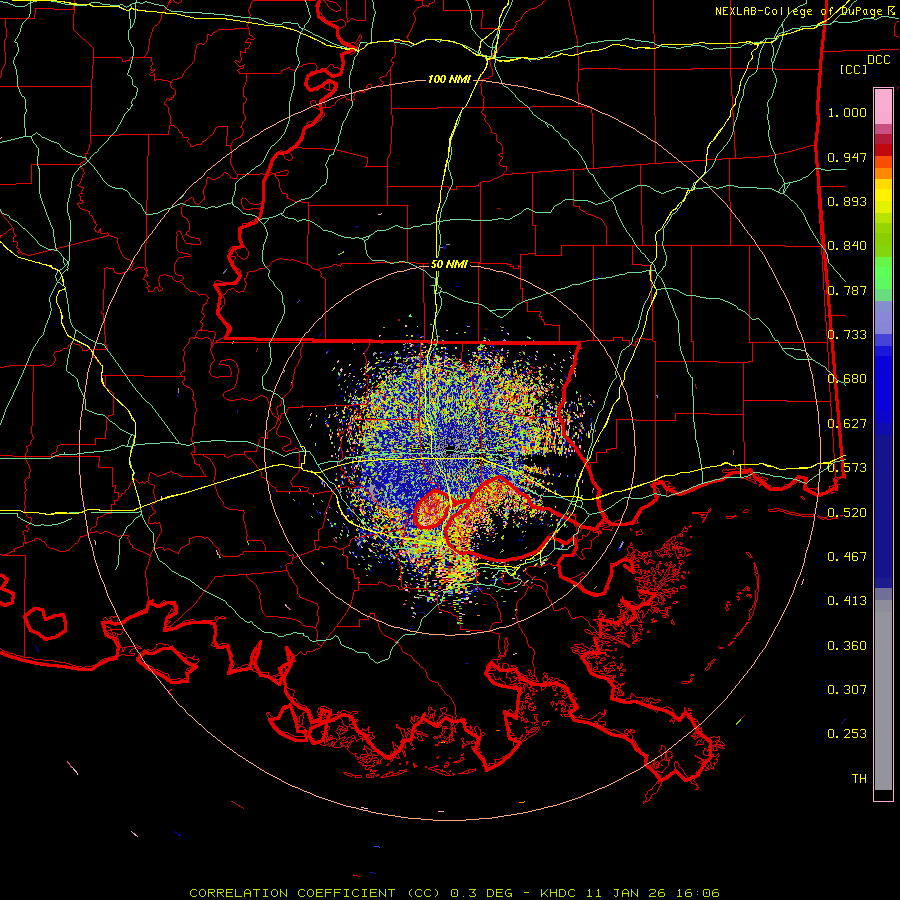Click the 0.893 scale value
This screenshot has width=900, height=900.
point(847,201)
